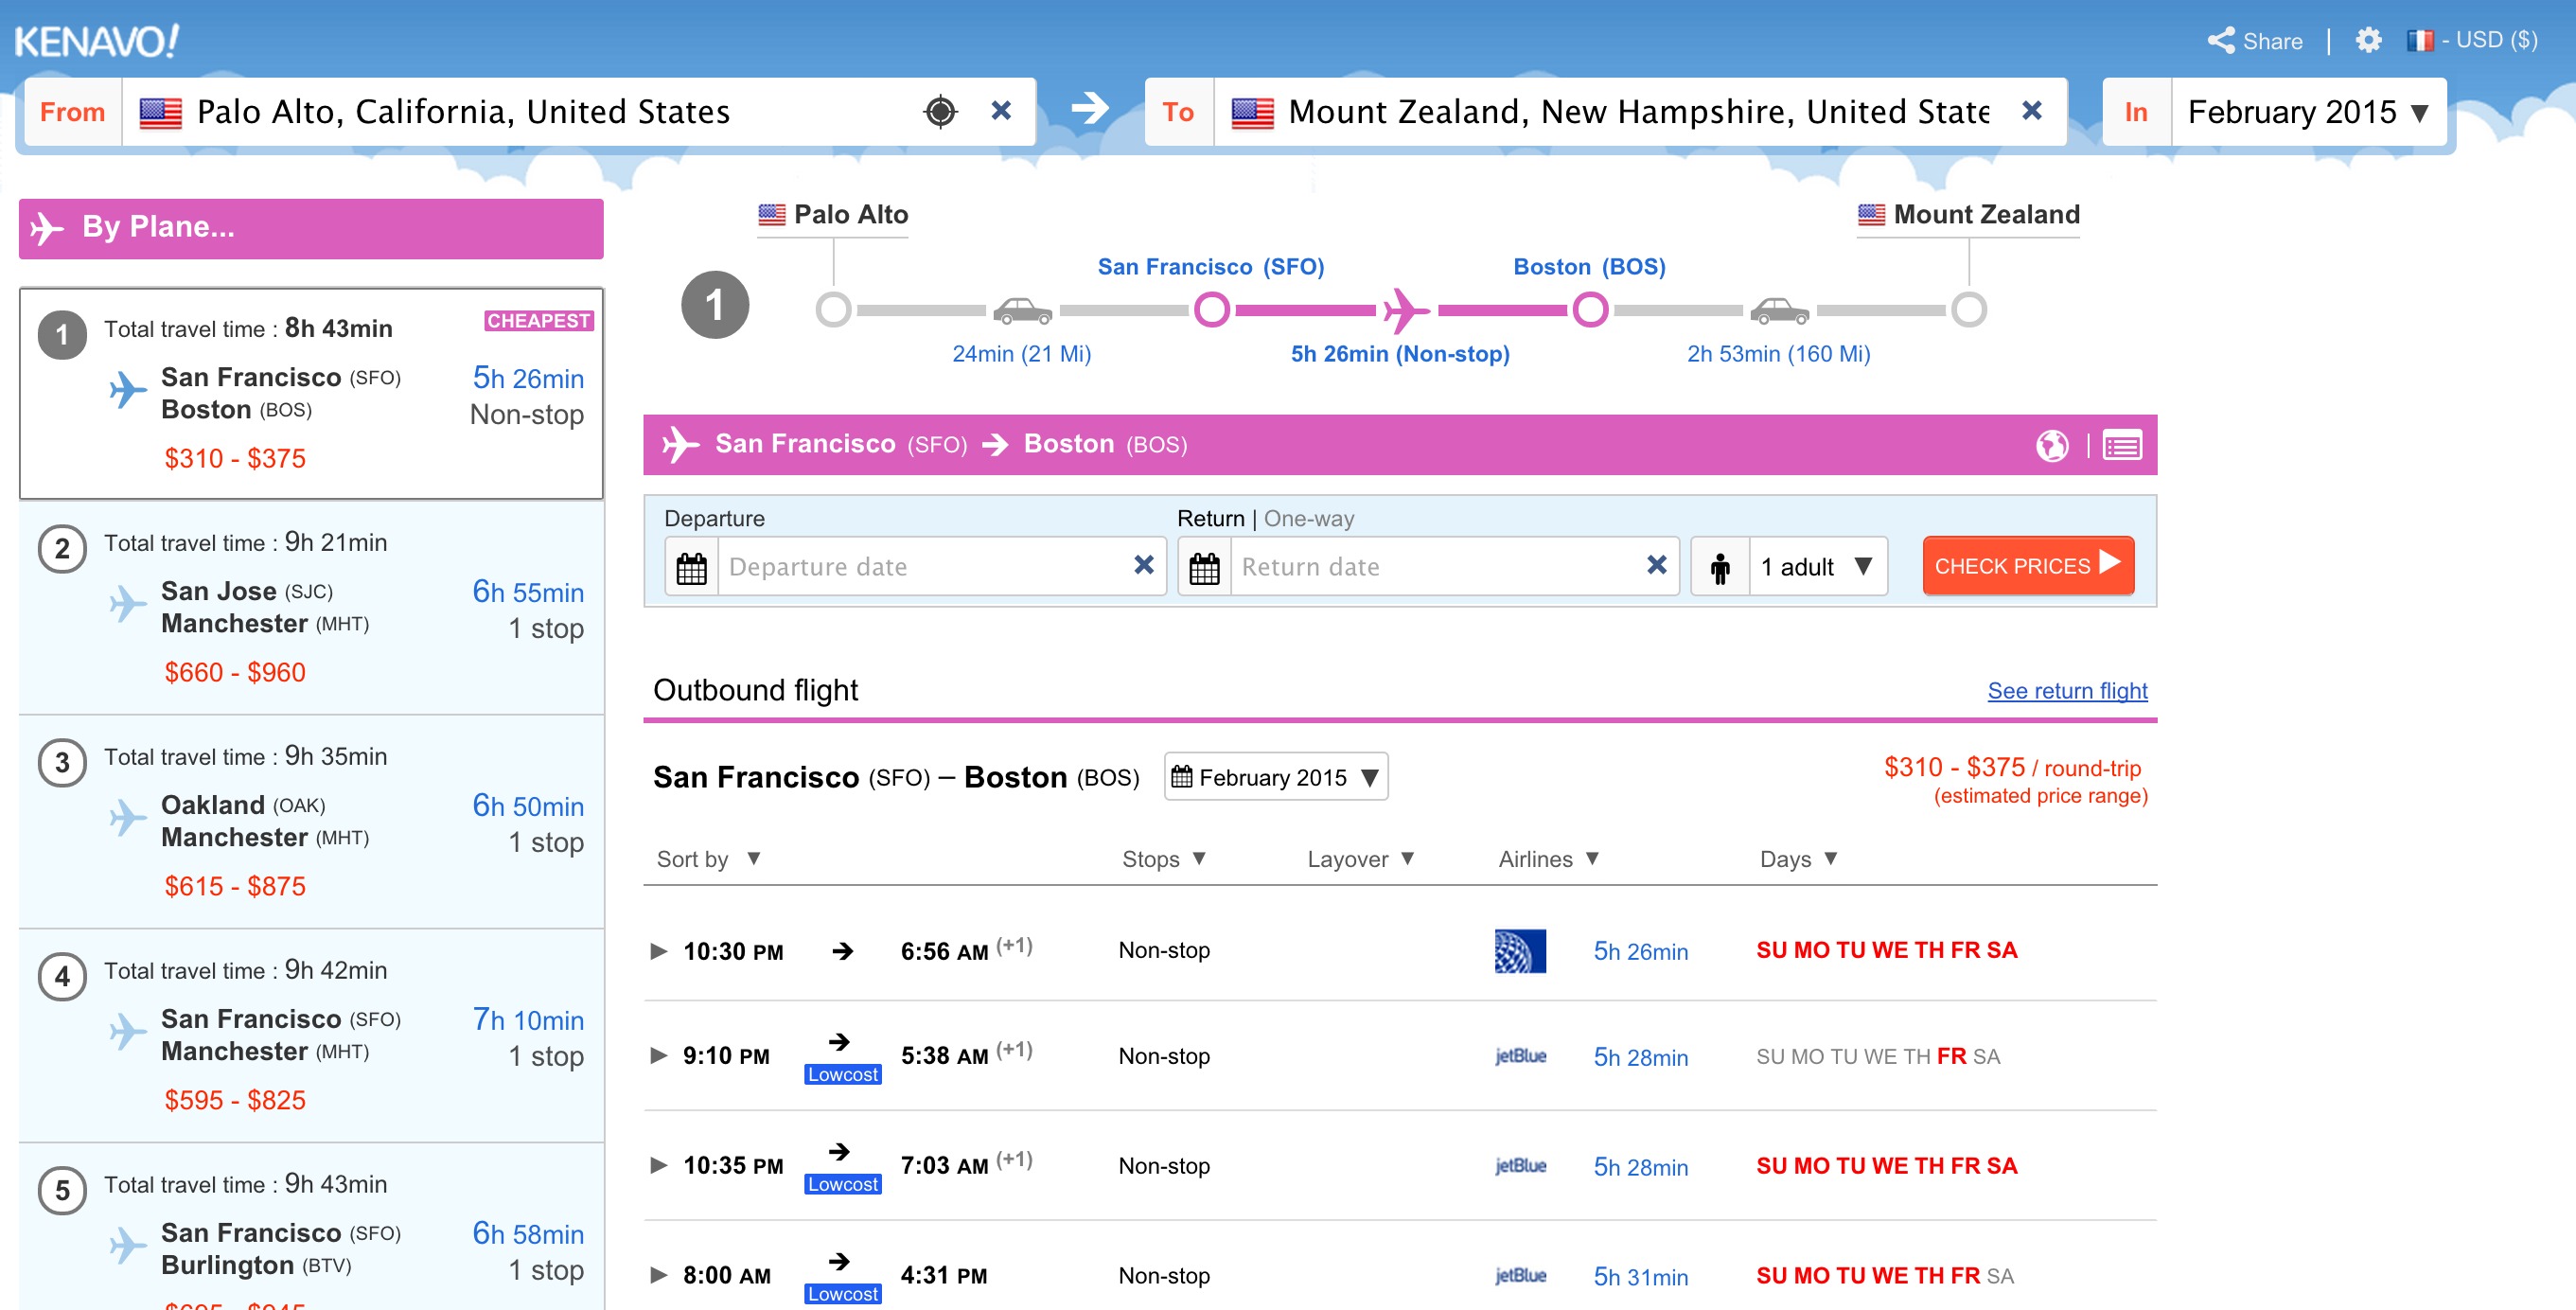Select One-way trip option
This screenshot has width=2576, height=1310.
(1308, 518)
